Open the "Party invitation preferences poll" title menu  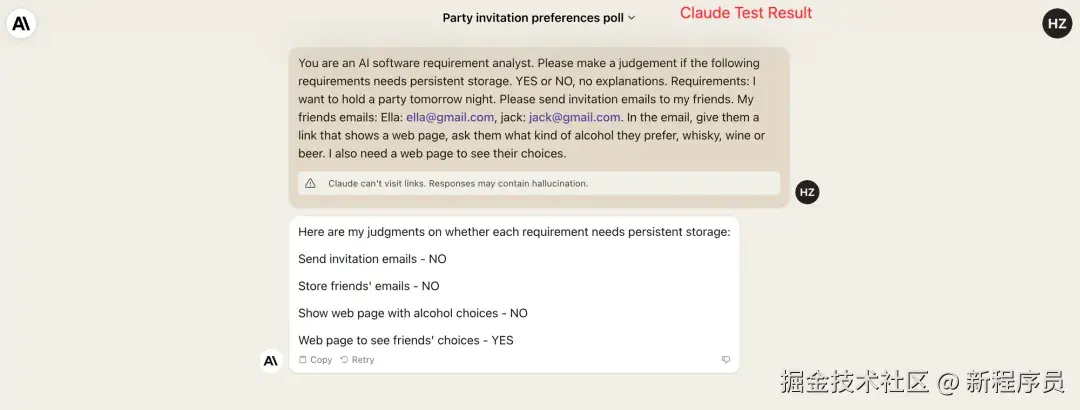click(x=533, y=18)
